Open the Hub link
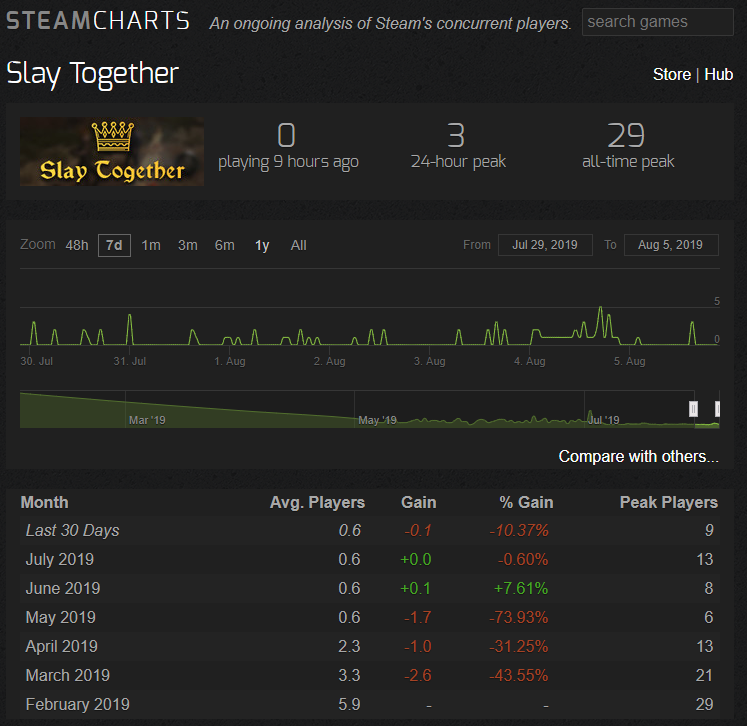Viewport: 747px width, 726px height. [x=718, y=74]
